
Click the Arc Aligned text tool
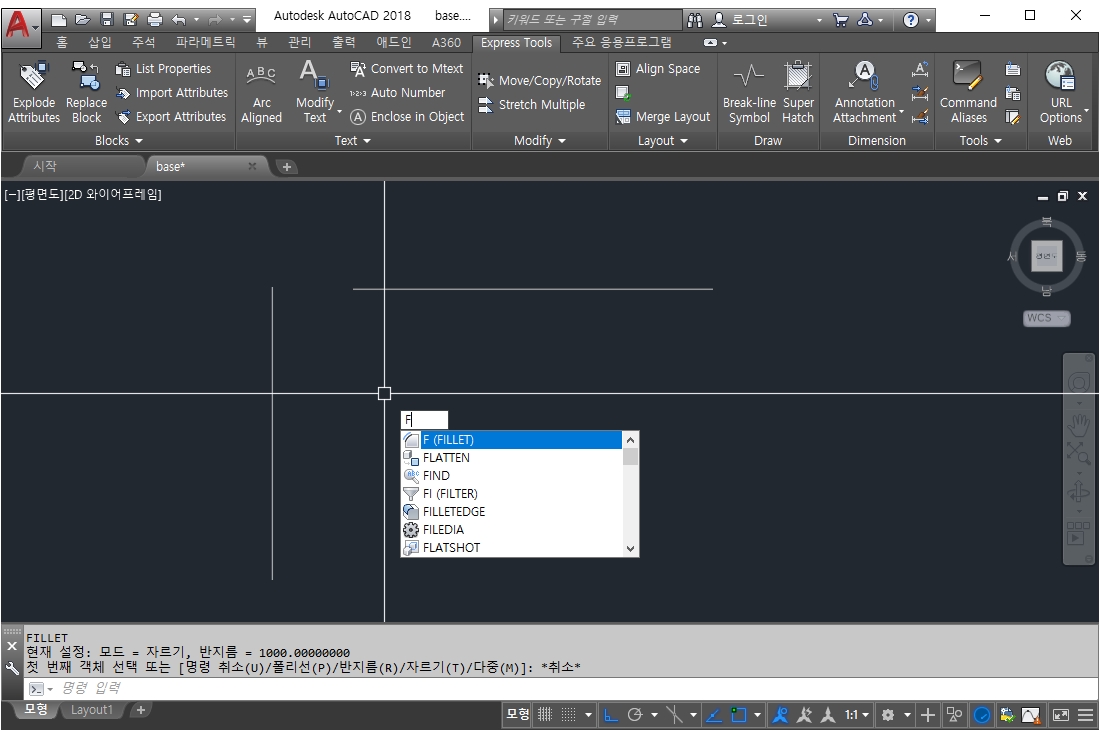click(261, 93)
